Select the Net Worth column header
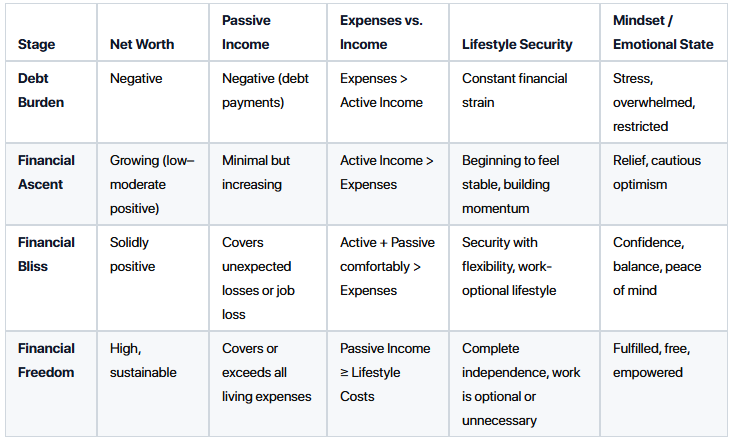The image size is (735, 442). (142, 44)
